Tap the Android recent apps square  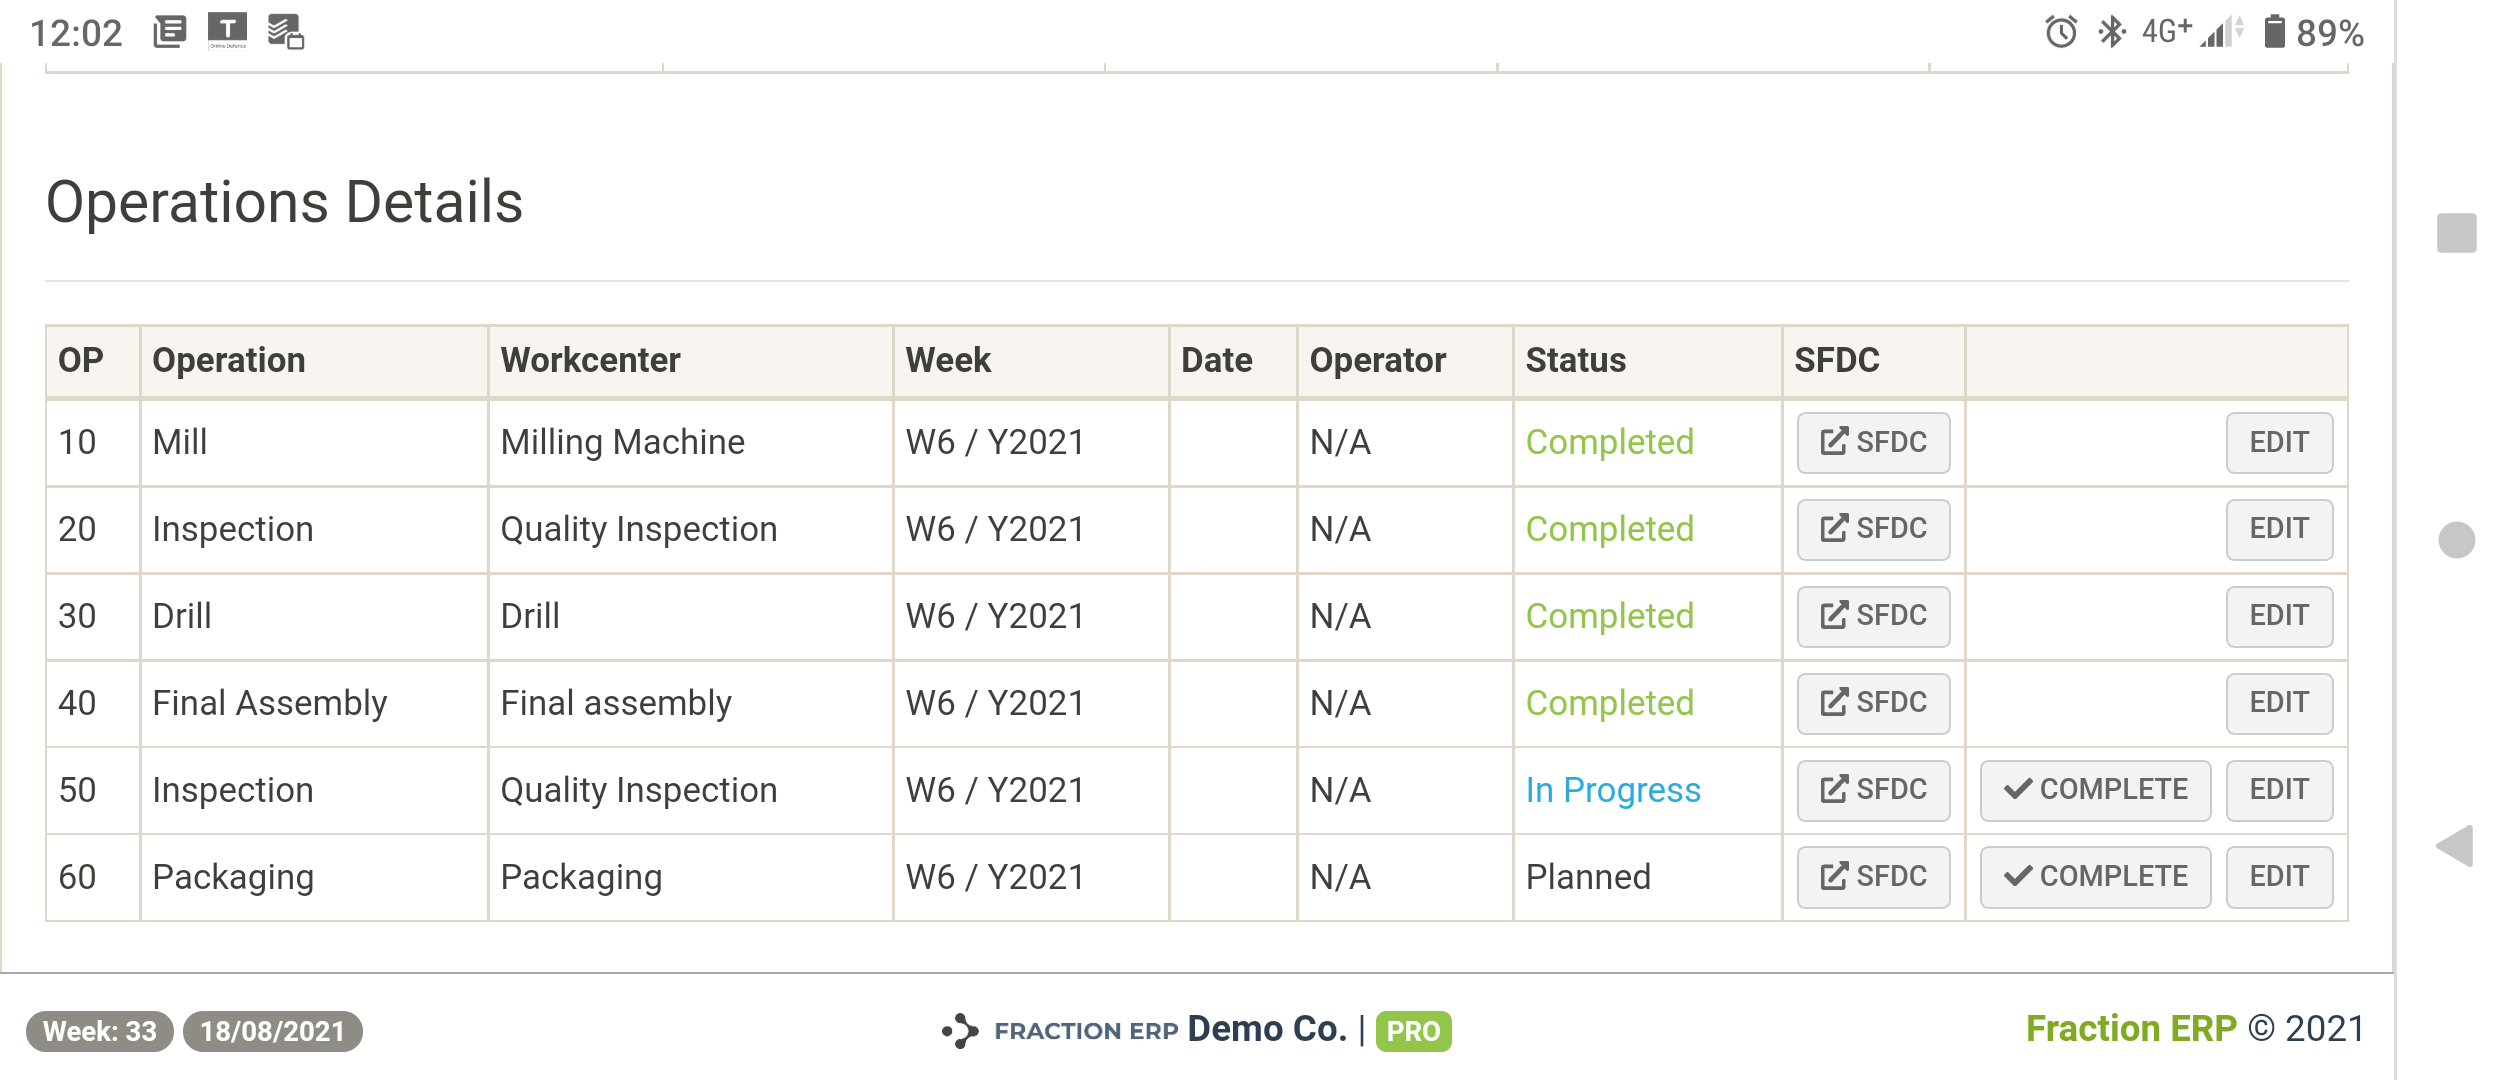pyautogui.click(x=2456, y=233)
